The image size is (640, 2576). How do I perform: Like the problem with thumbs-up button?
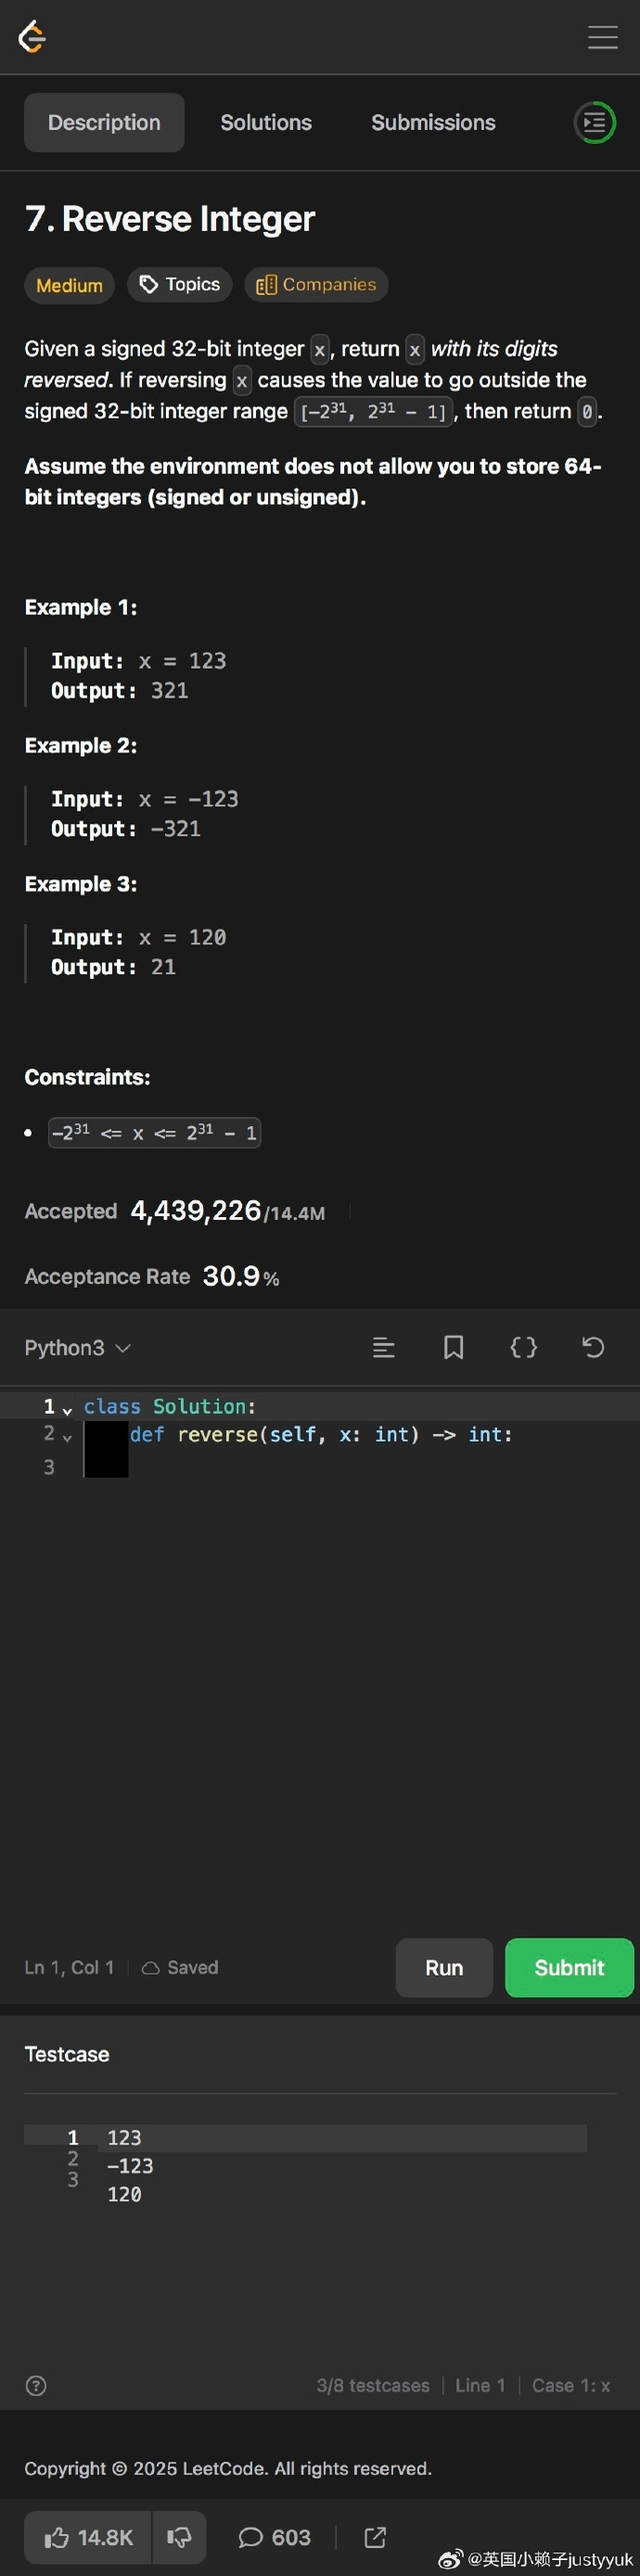coord(88,2537)
